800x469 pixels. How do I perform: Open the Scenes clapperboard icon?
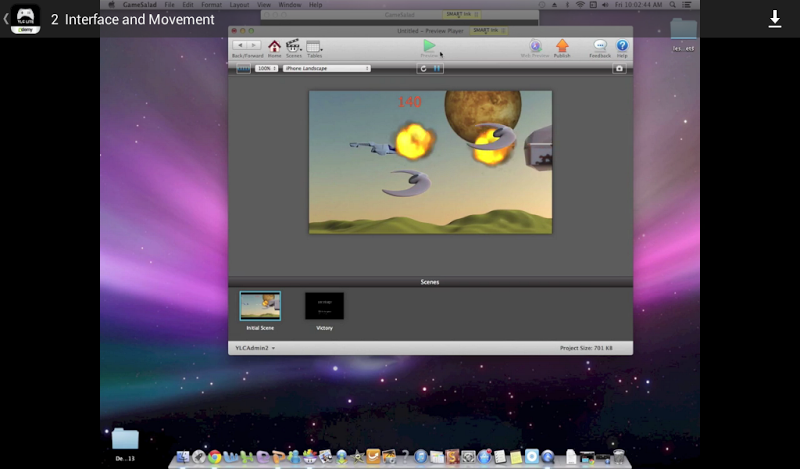click(x=294, y=46)
